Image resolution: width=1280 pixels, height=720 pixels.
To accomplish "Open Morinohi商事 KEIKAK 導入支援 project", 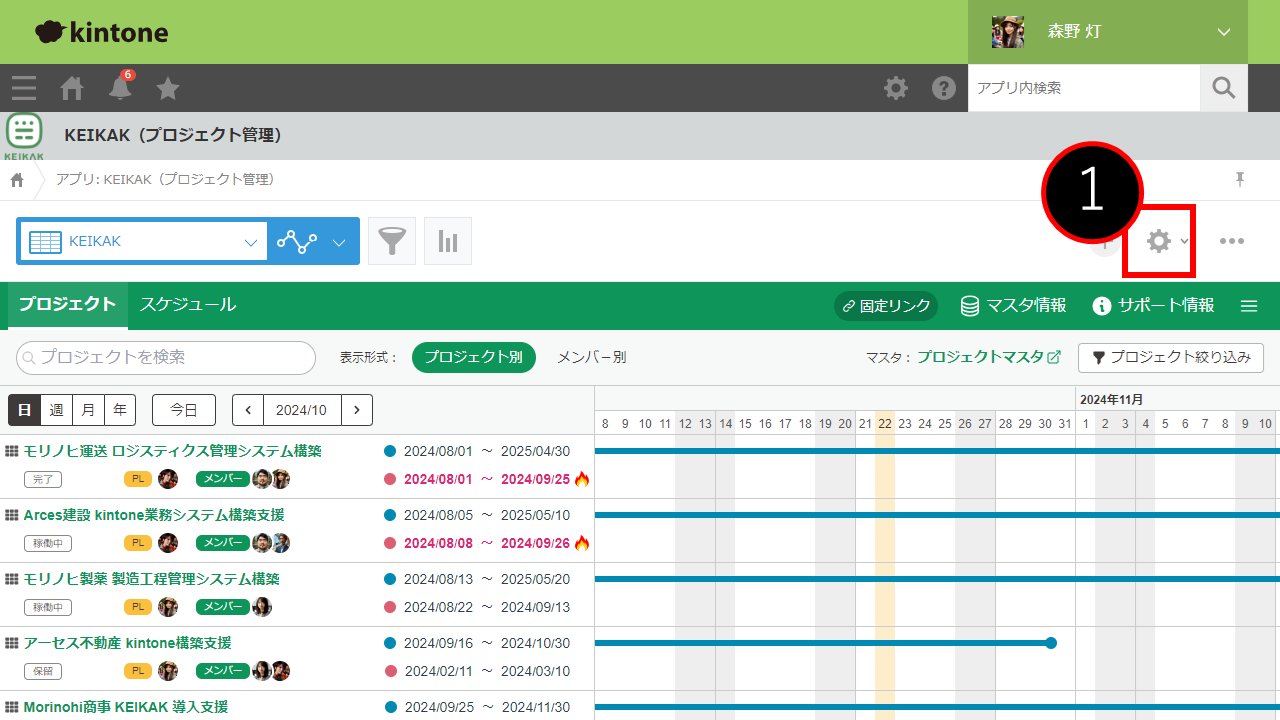I will 126,707.
